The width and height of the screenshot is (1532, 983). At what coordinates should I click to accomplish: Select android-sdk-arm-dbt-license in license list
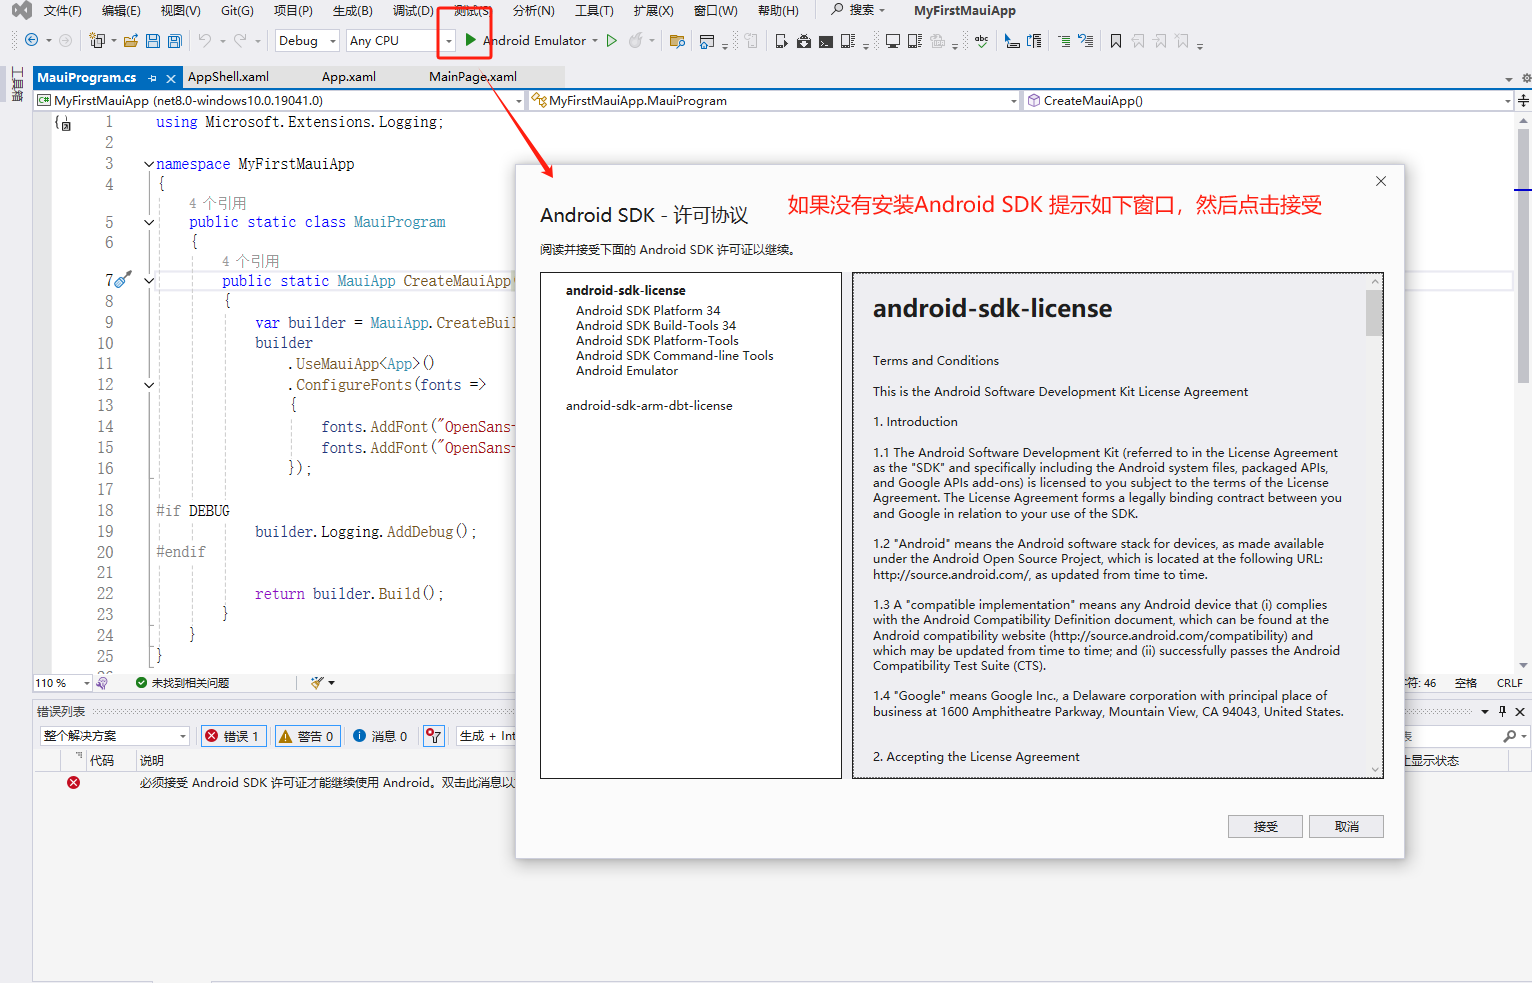(x=649, y=406)
